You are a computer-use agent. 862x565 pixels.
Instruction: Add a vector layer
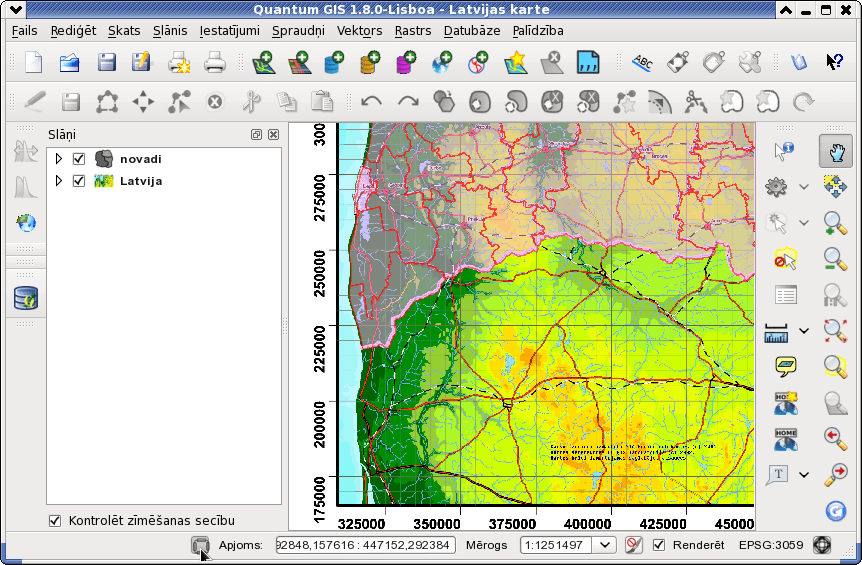pos(263,63)
